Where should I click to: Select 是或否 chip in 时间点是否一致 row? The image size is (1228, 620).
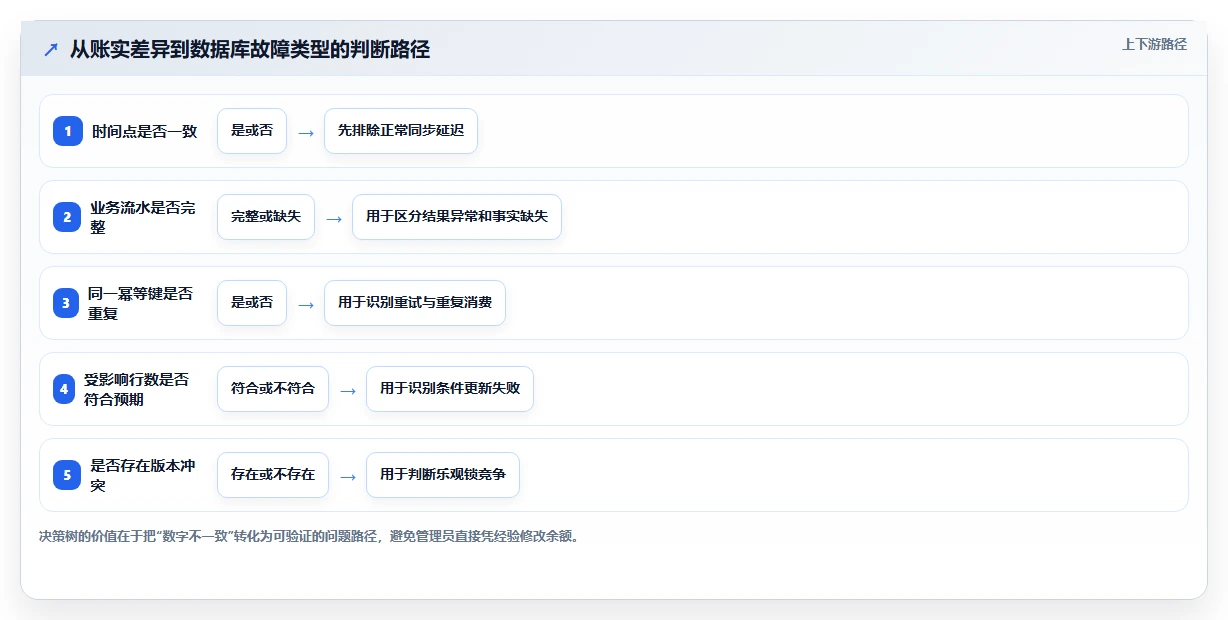(252, 131)
